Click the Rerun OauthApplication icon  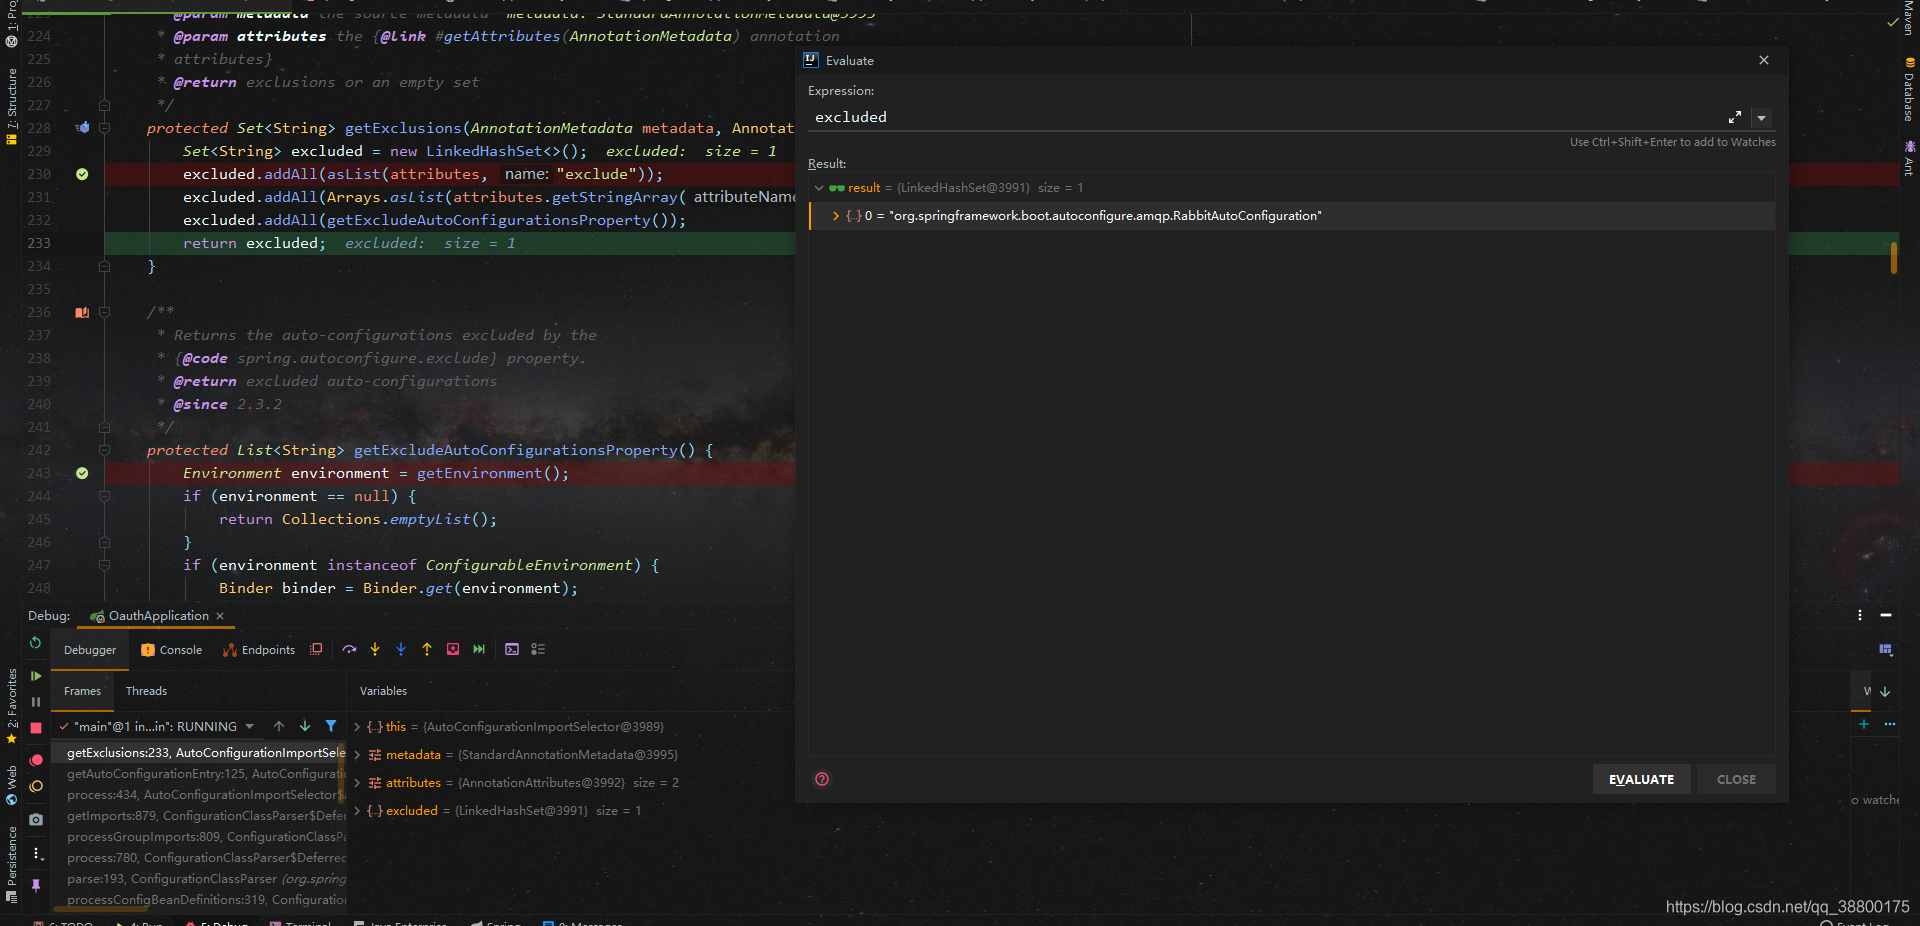(x=35, y=643)
